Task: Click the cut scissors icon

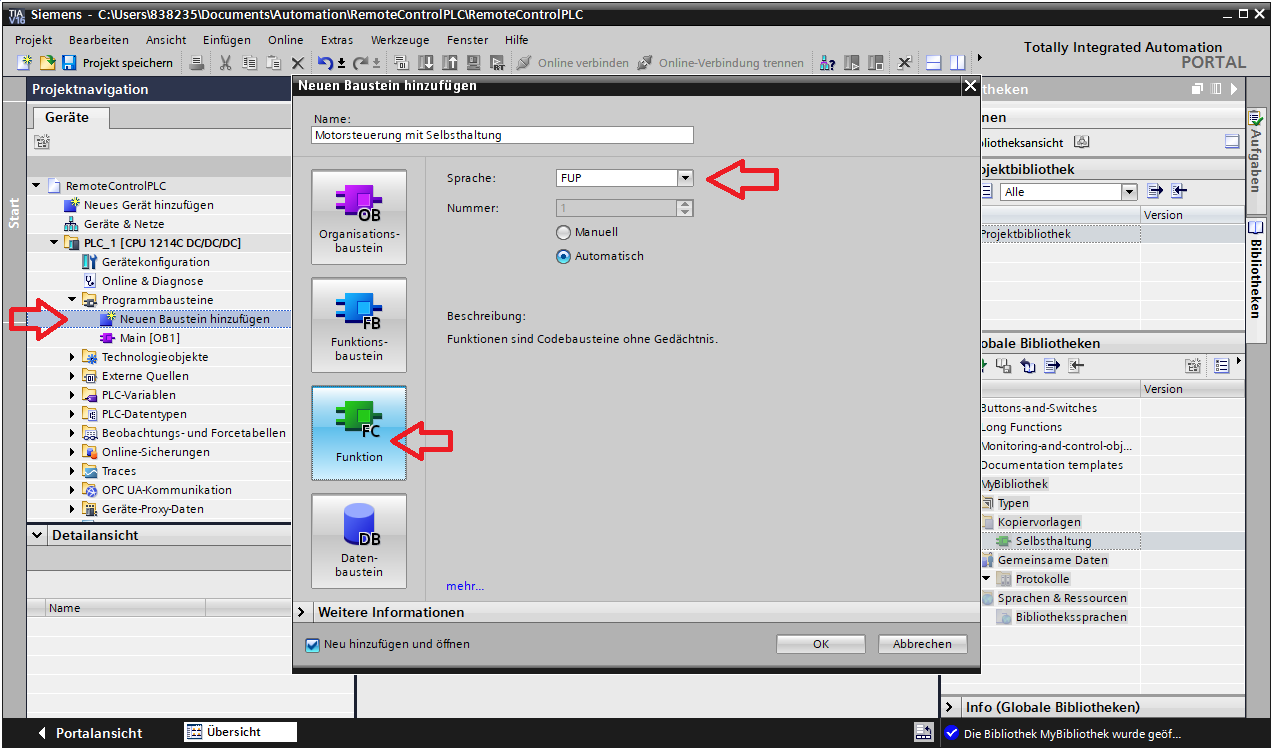Action: tap(225, 63)
